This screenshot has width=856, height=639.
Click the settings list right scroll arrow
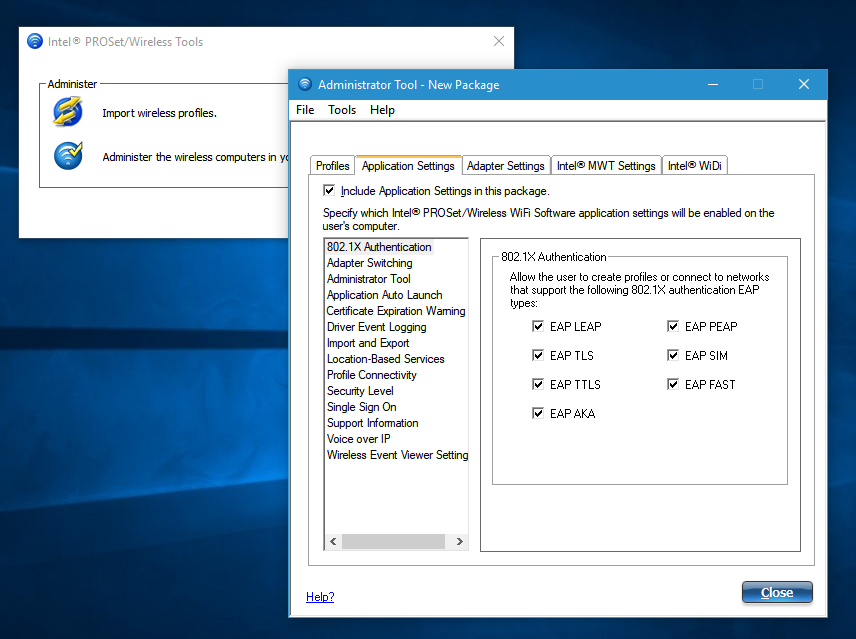pos(460,541)
